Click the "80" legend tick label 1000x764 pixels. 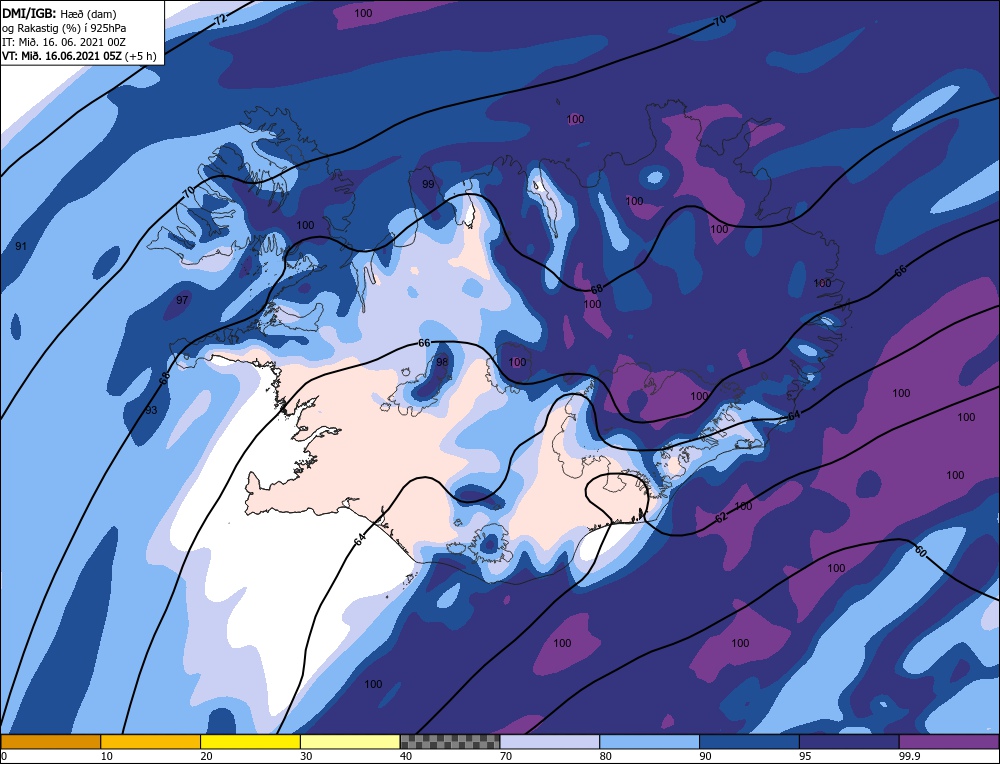coord(606,756)
